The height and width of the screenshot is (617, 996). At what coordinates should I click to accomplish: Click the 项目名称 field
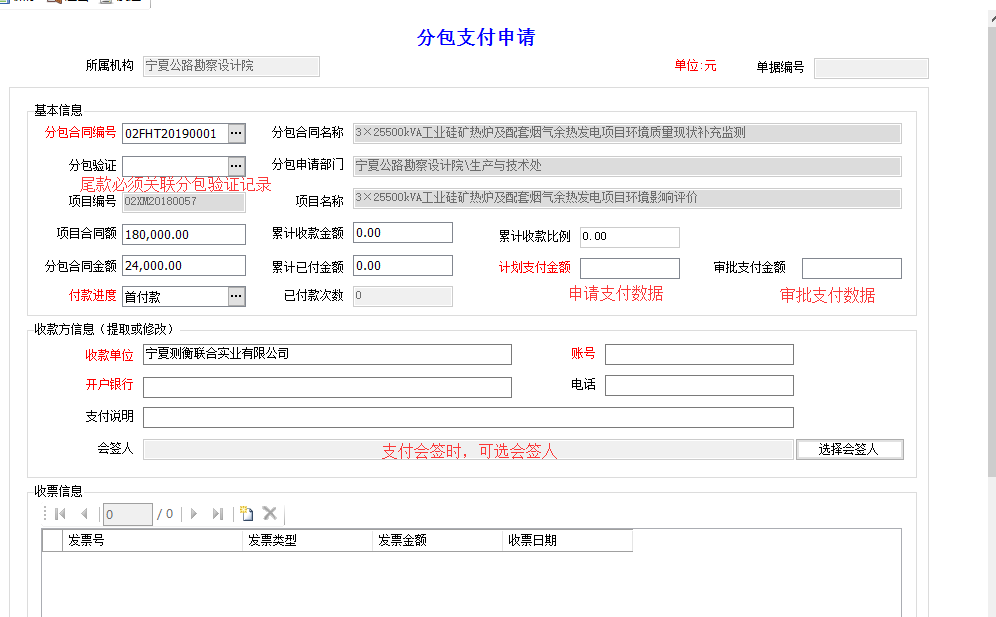(x=627, y=198)
